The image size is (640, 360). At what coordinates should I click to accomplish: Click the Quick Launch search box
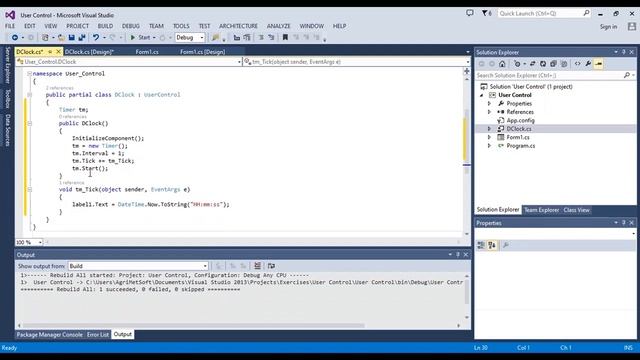(x=544, y=13)
